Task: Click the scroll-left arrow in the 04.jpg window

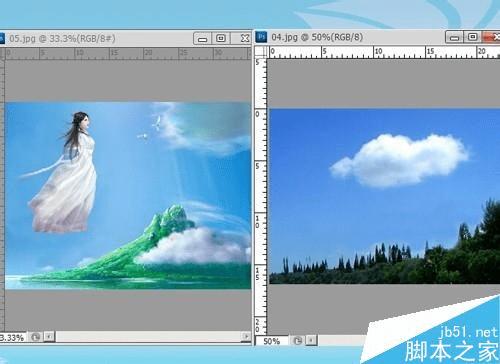Action: click(311, 340)
